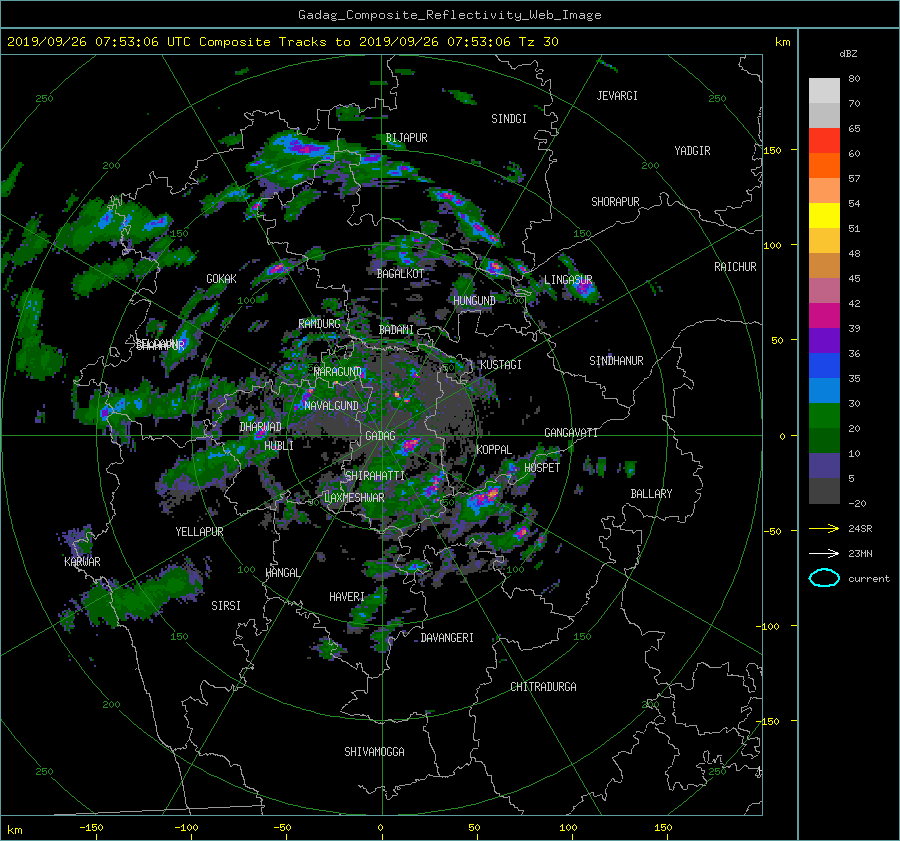
Task: Click the blue 36 dBZ color swatch
Action: pos(824,365)
